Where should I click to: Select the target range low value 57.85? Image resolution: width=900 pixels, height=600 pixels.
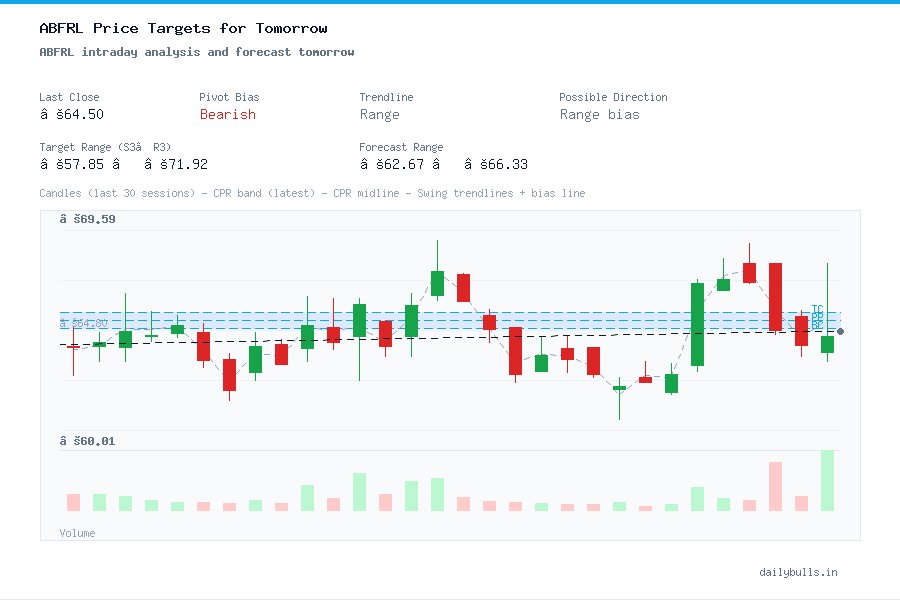(x=72, y=164)
